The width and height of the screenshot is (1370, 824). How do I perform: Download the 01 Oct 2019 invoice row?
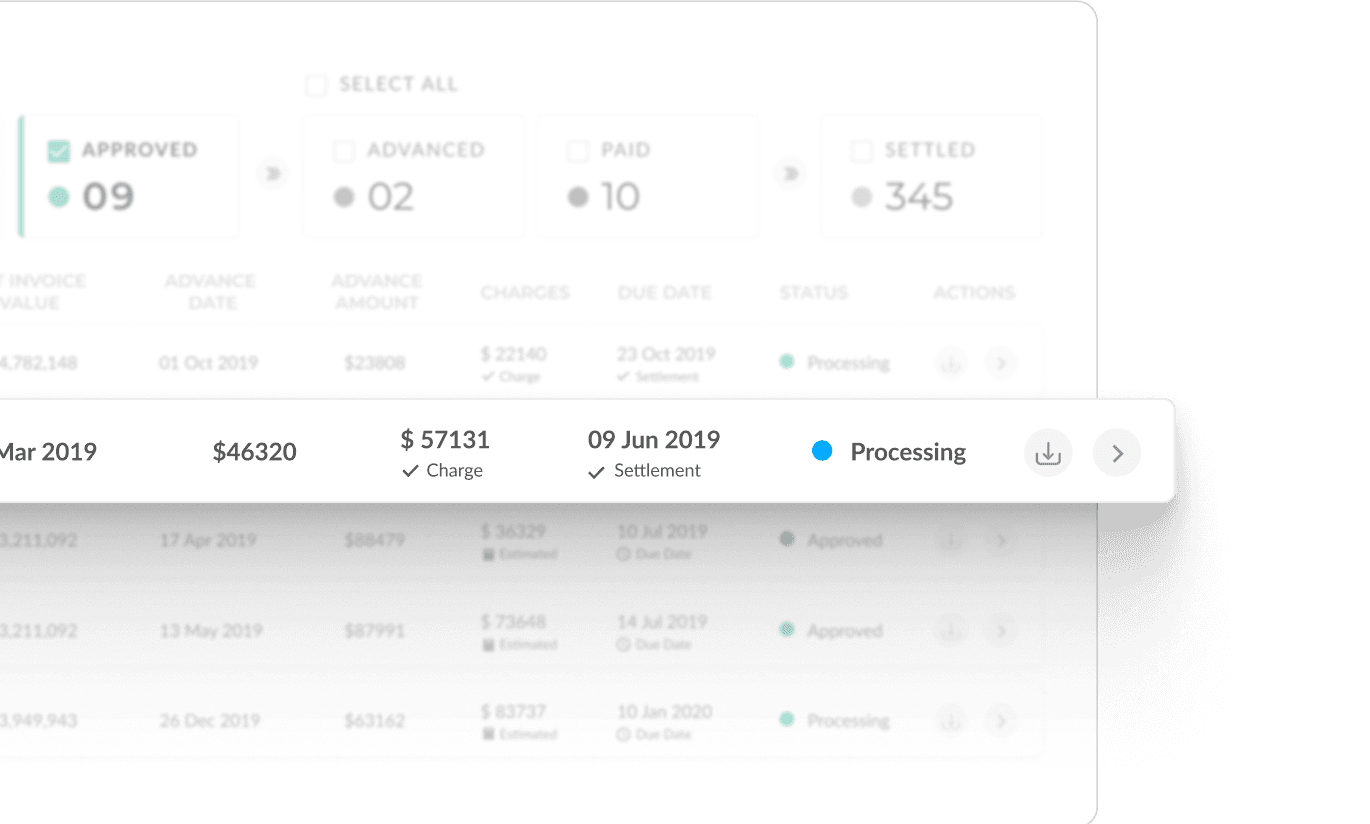(x=949, y=362)
